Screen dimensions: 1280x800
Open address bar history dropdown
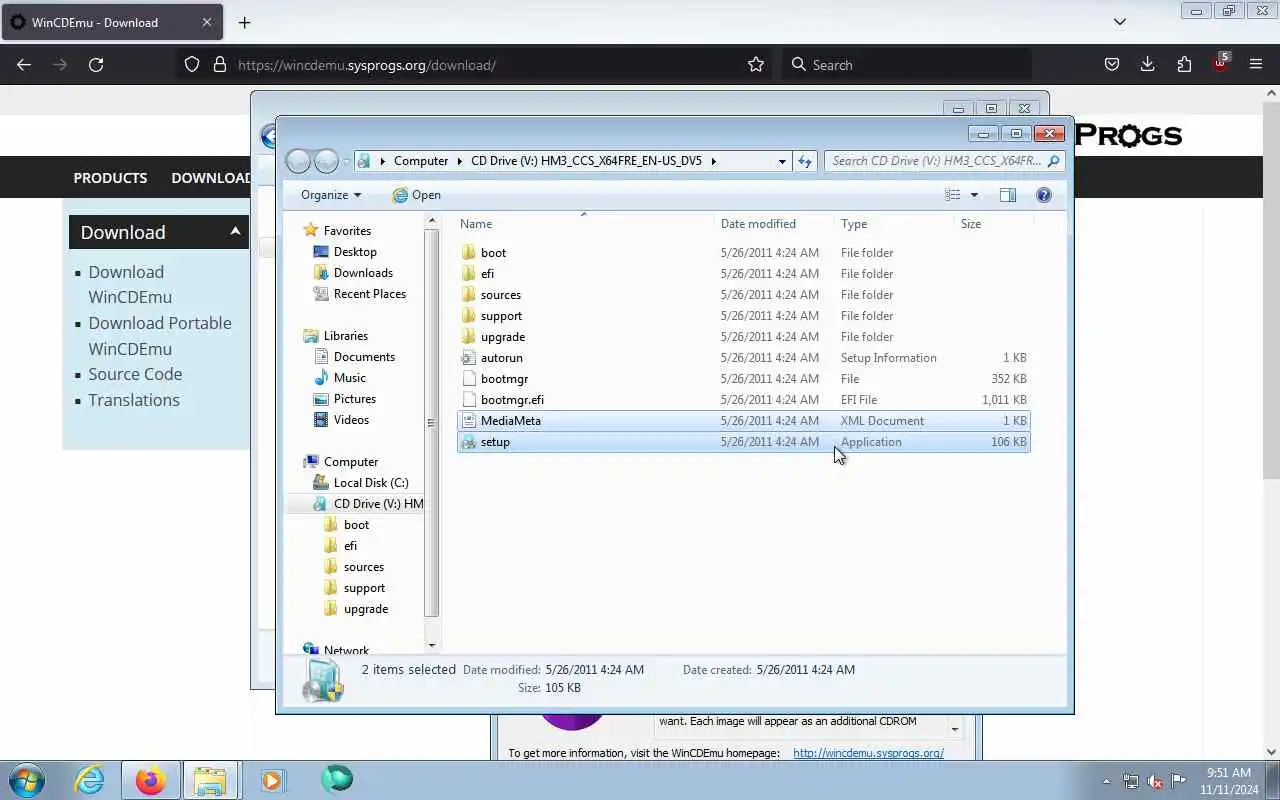coord(782,161)
